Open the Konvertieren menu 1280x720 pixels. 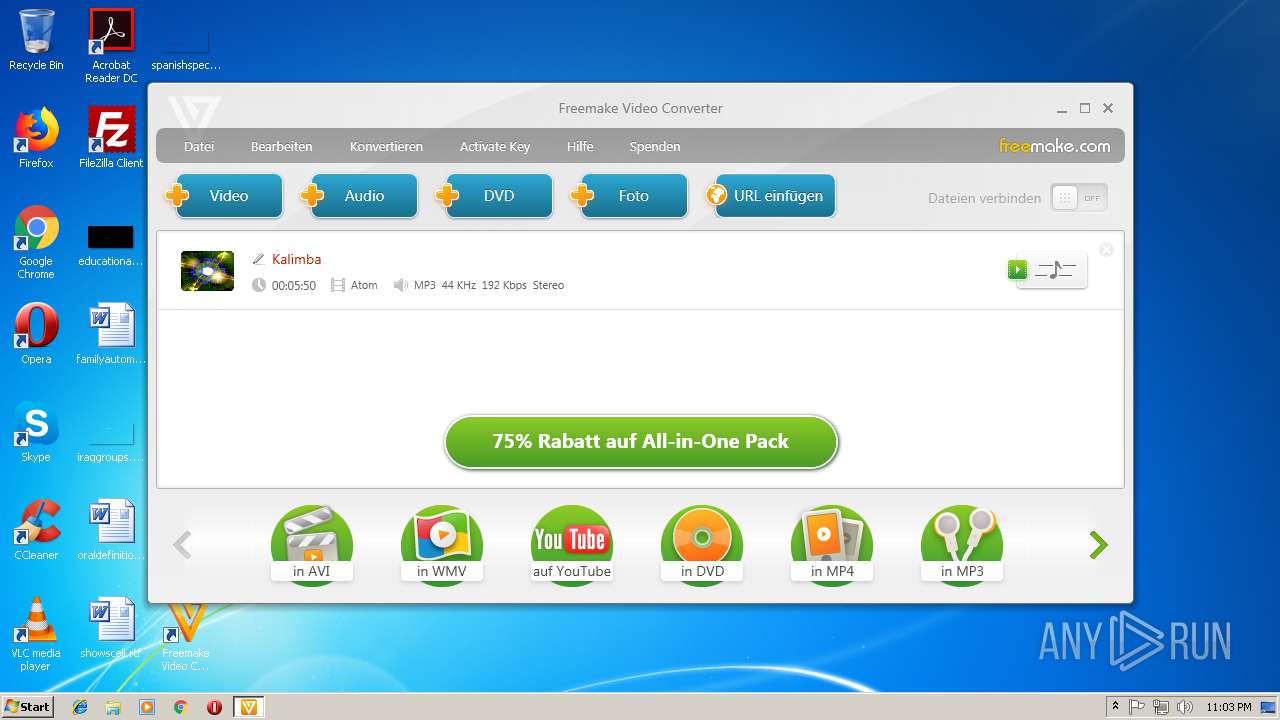[x=386, y=146]
